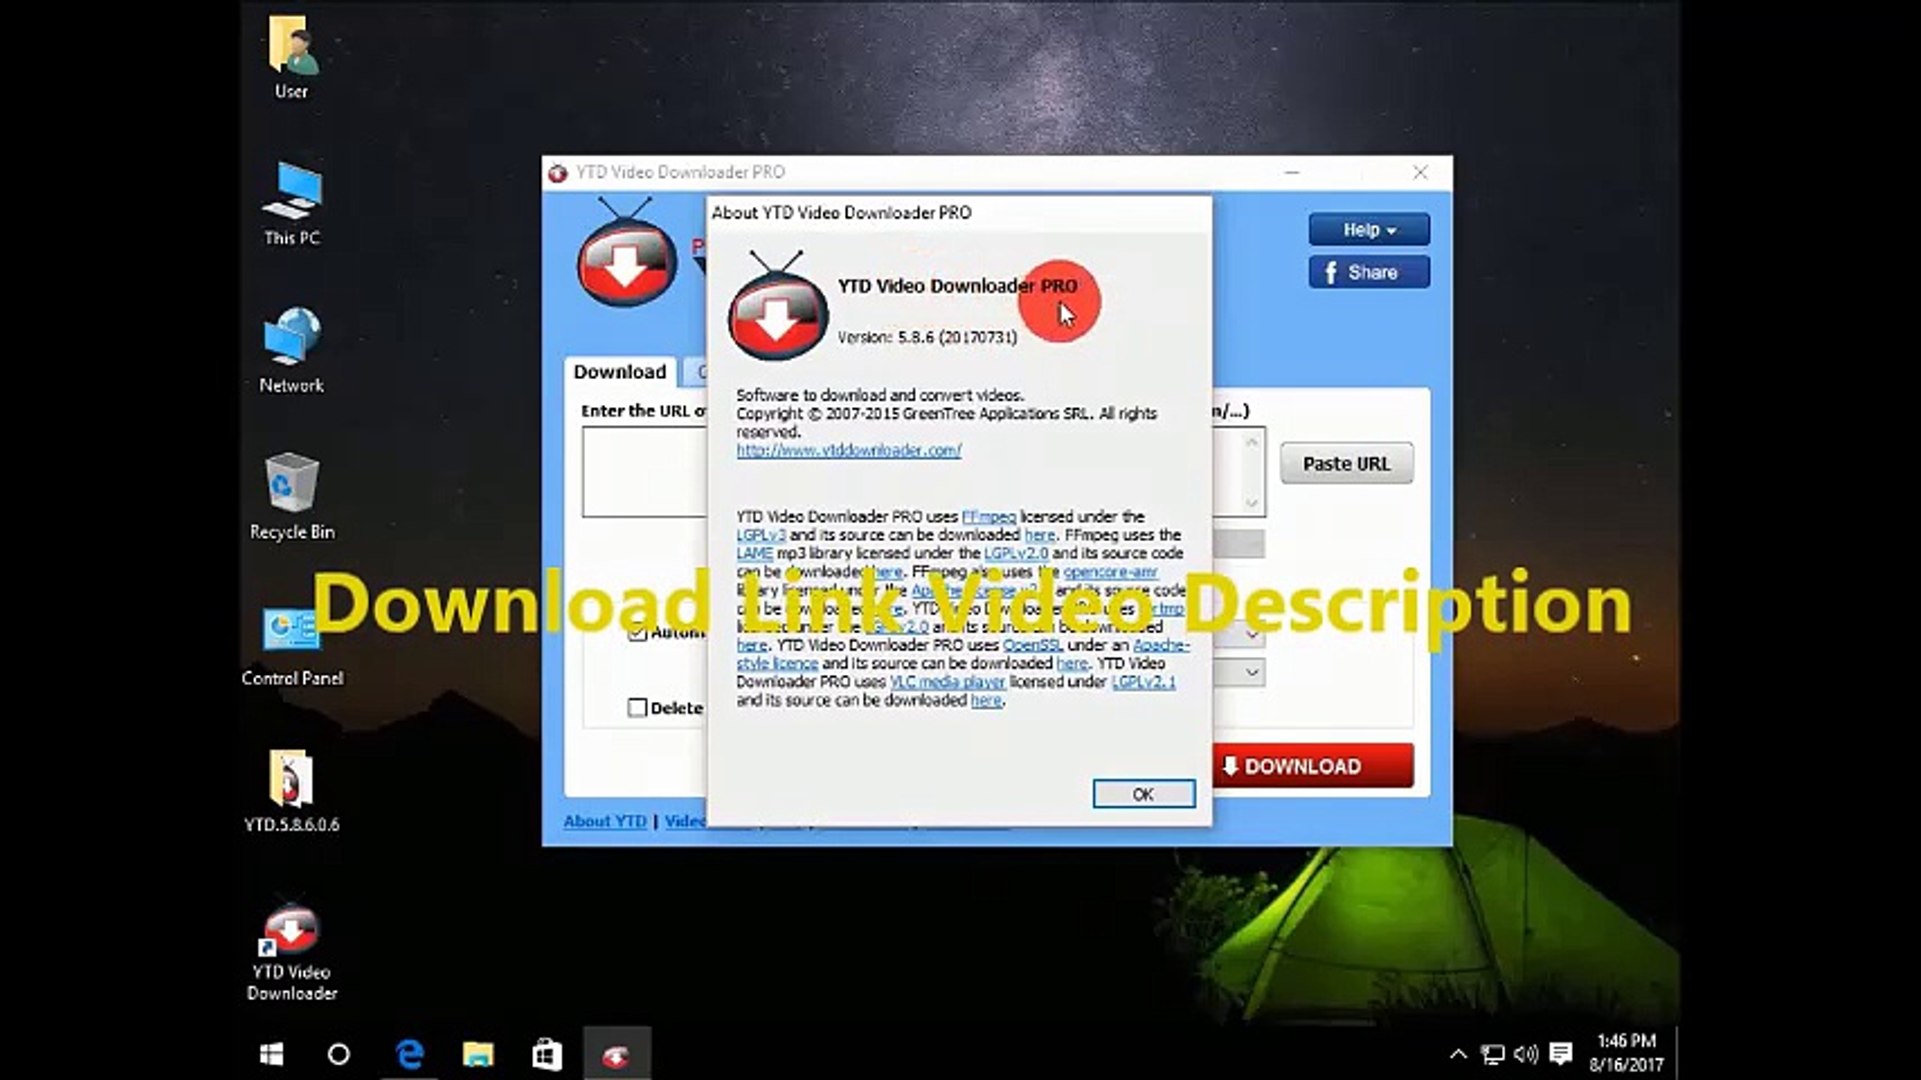Image resolution: width=1921 pixels, height=1080 pixels.
Task: Open This PC desktop icon
Action: [291, 204]
